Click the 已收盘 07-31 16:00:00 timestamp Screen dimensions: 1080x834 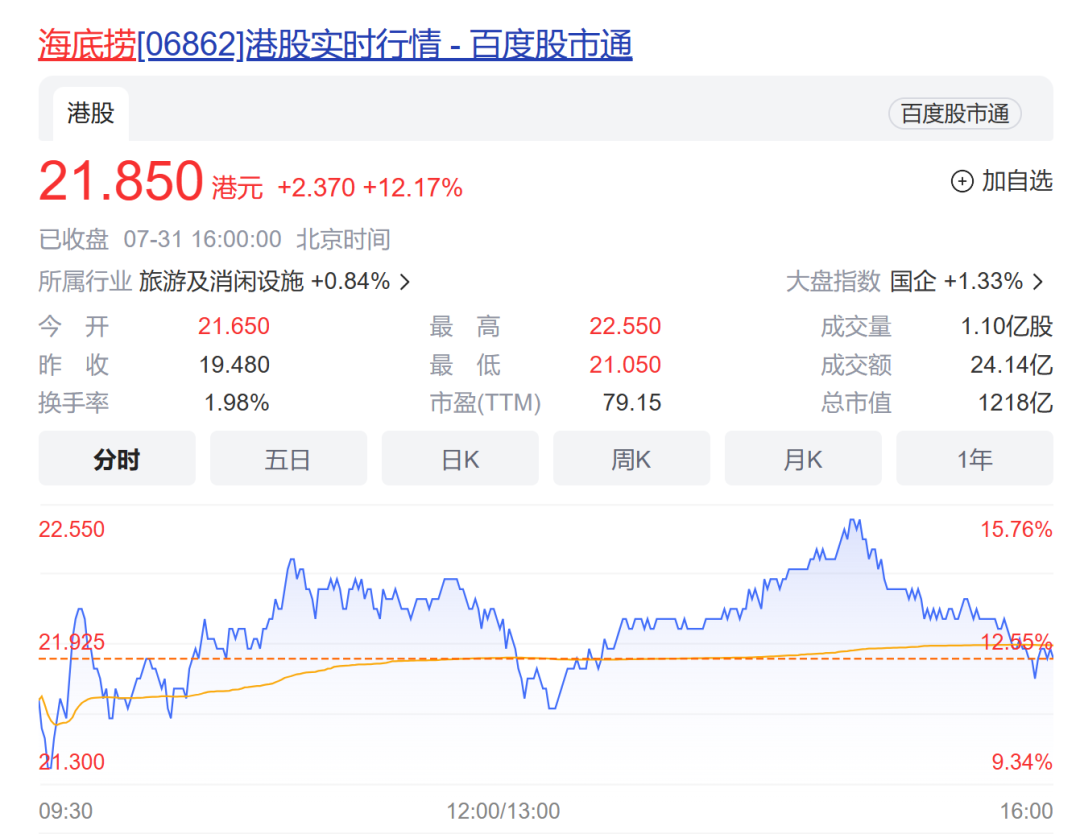[214, 239]
